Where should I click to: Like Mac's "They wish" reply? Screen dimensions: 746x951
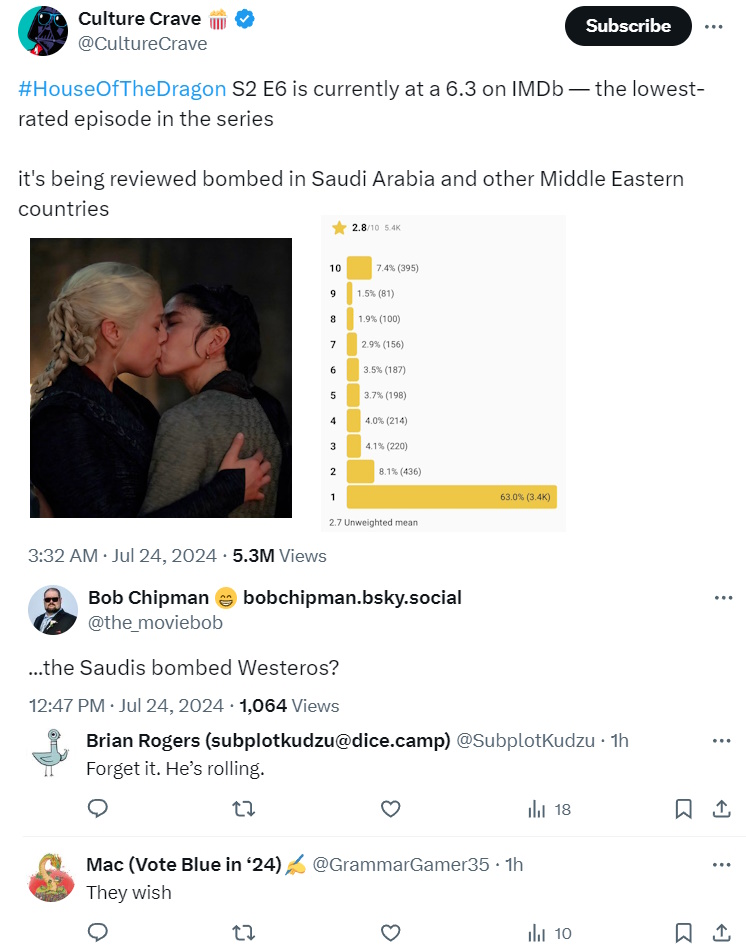pos(391,933)
